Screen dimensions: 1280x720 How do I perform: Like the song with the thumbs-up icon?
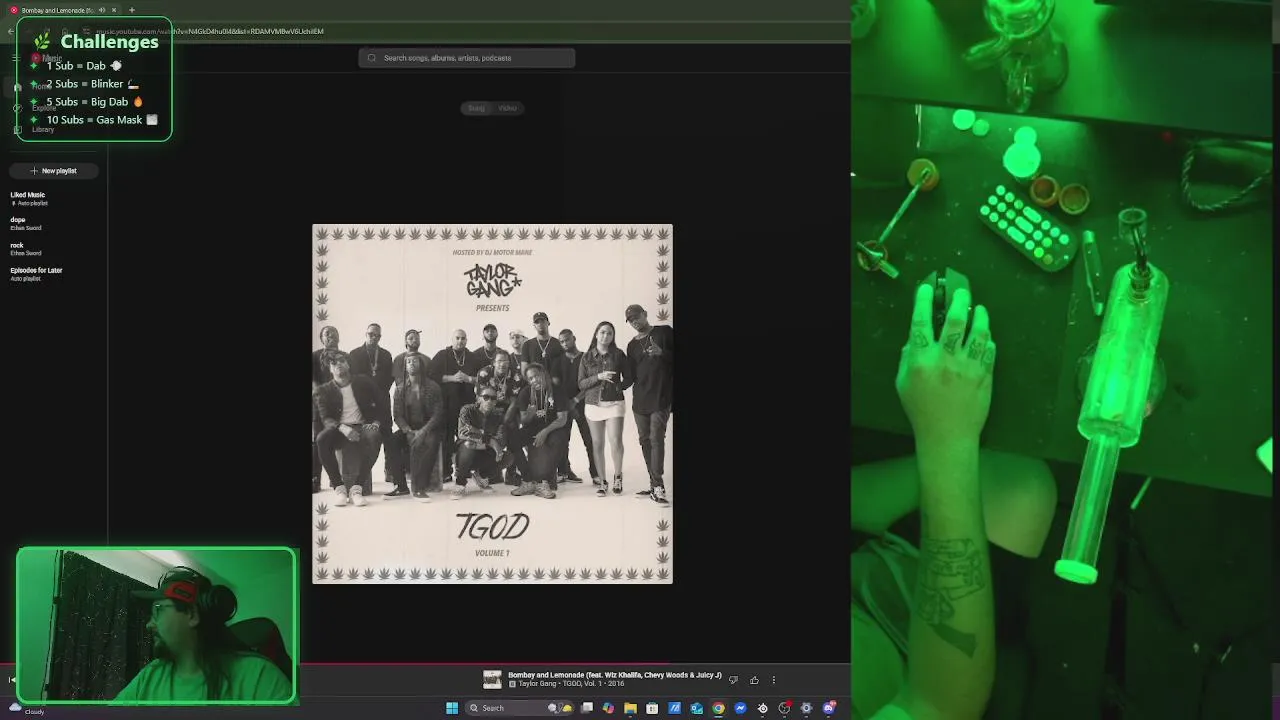[x=754, y=680]
